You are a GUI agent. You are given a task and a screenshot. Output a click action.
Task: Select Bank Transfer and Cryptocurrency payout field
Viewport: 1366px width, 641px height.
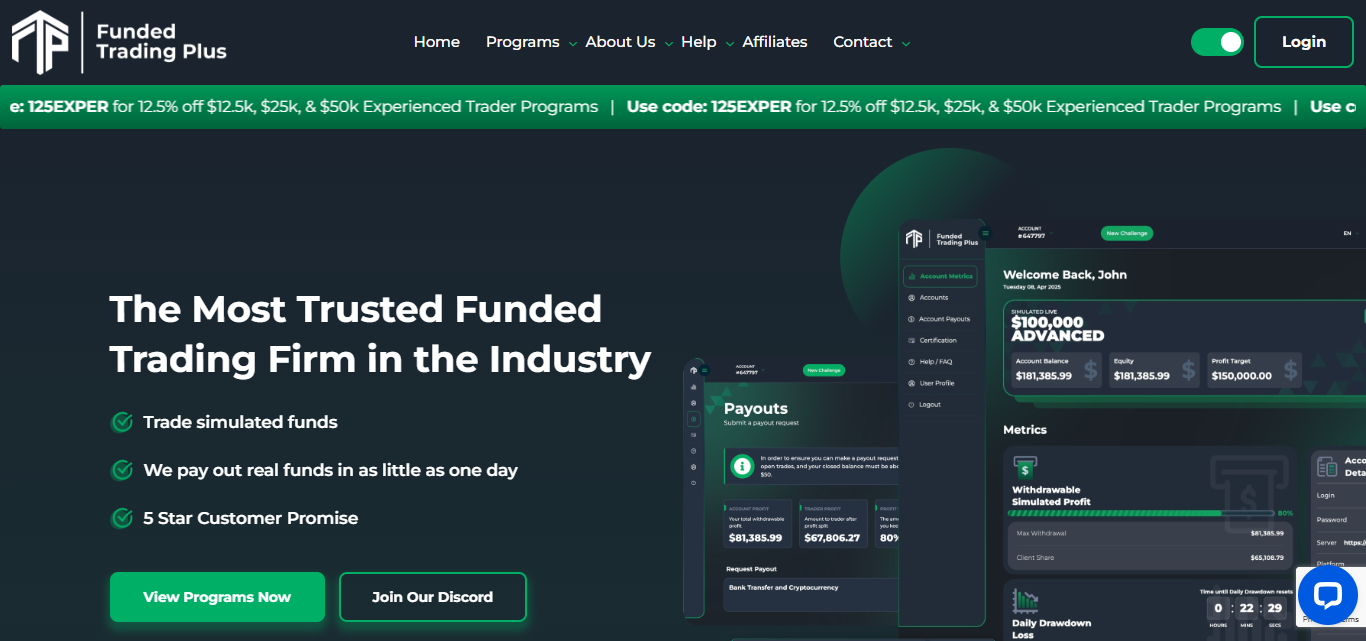(810, 596)
